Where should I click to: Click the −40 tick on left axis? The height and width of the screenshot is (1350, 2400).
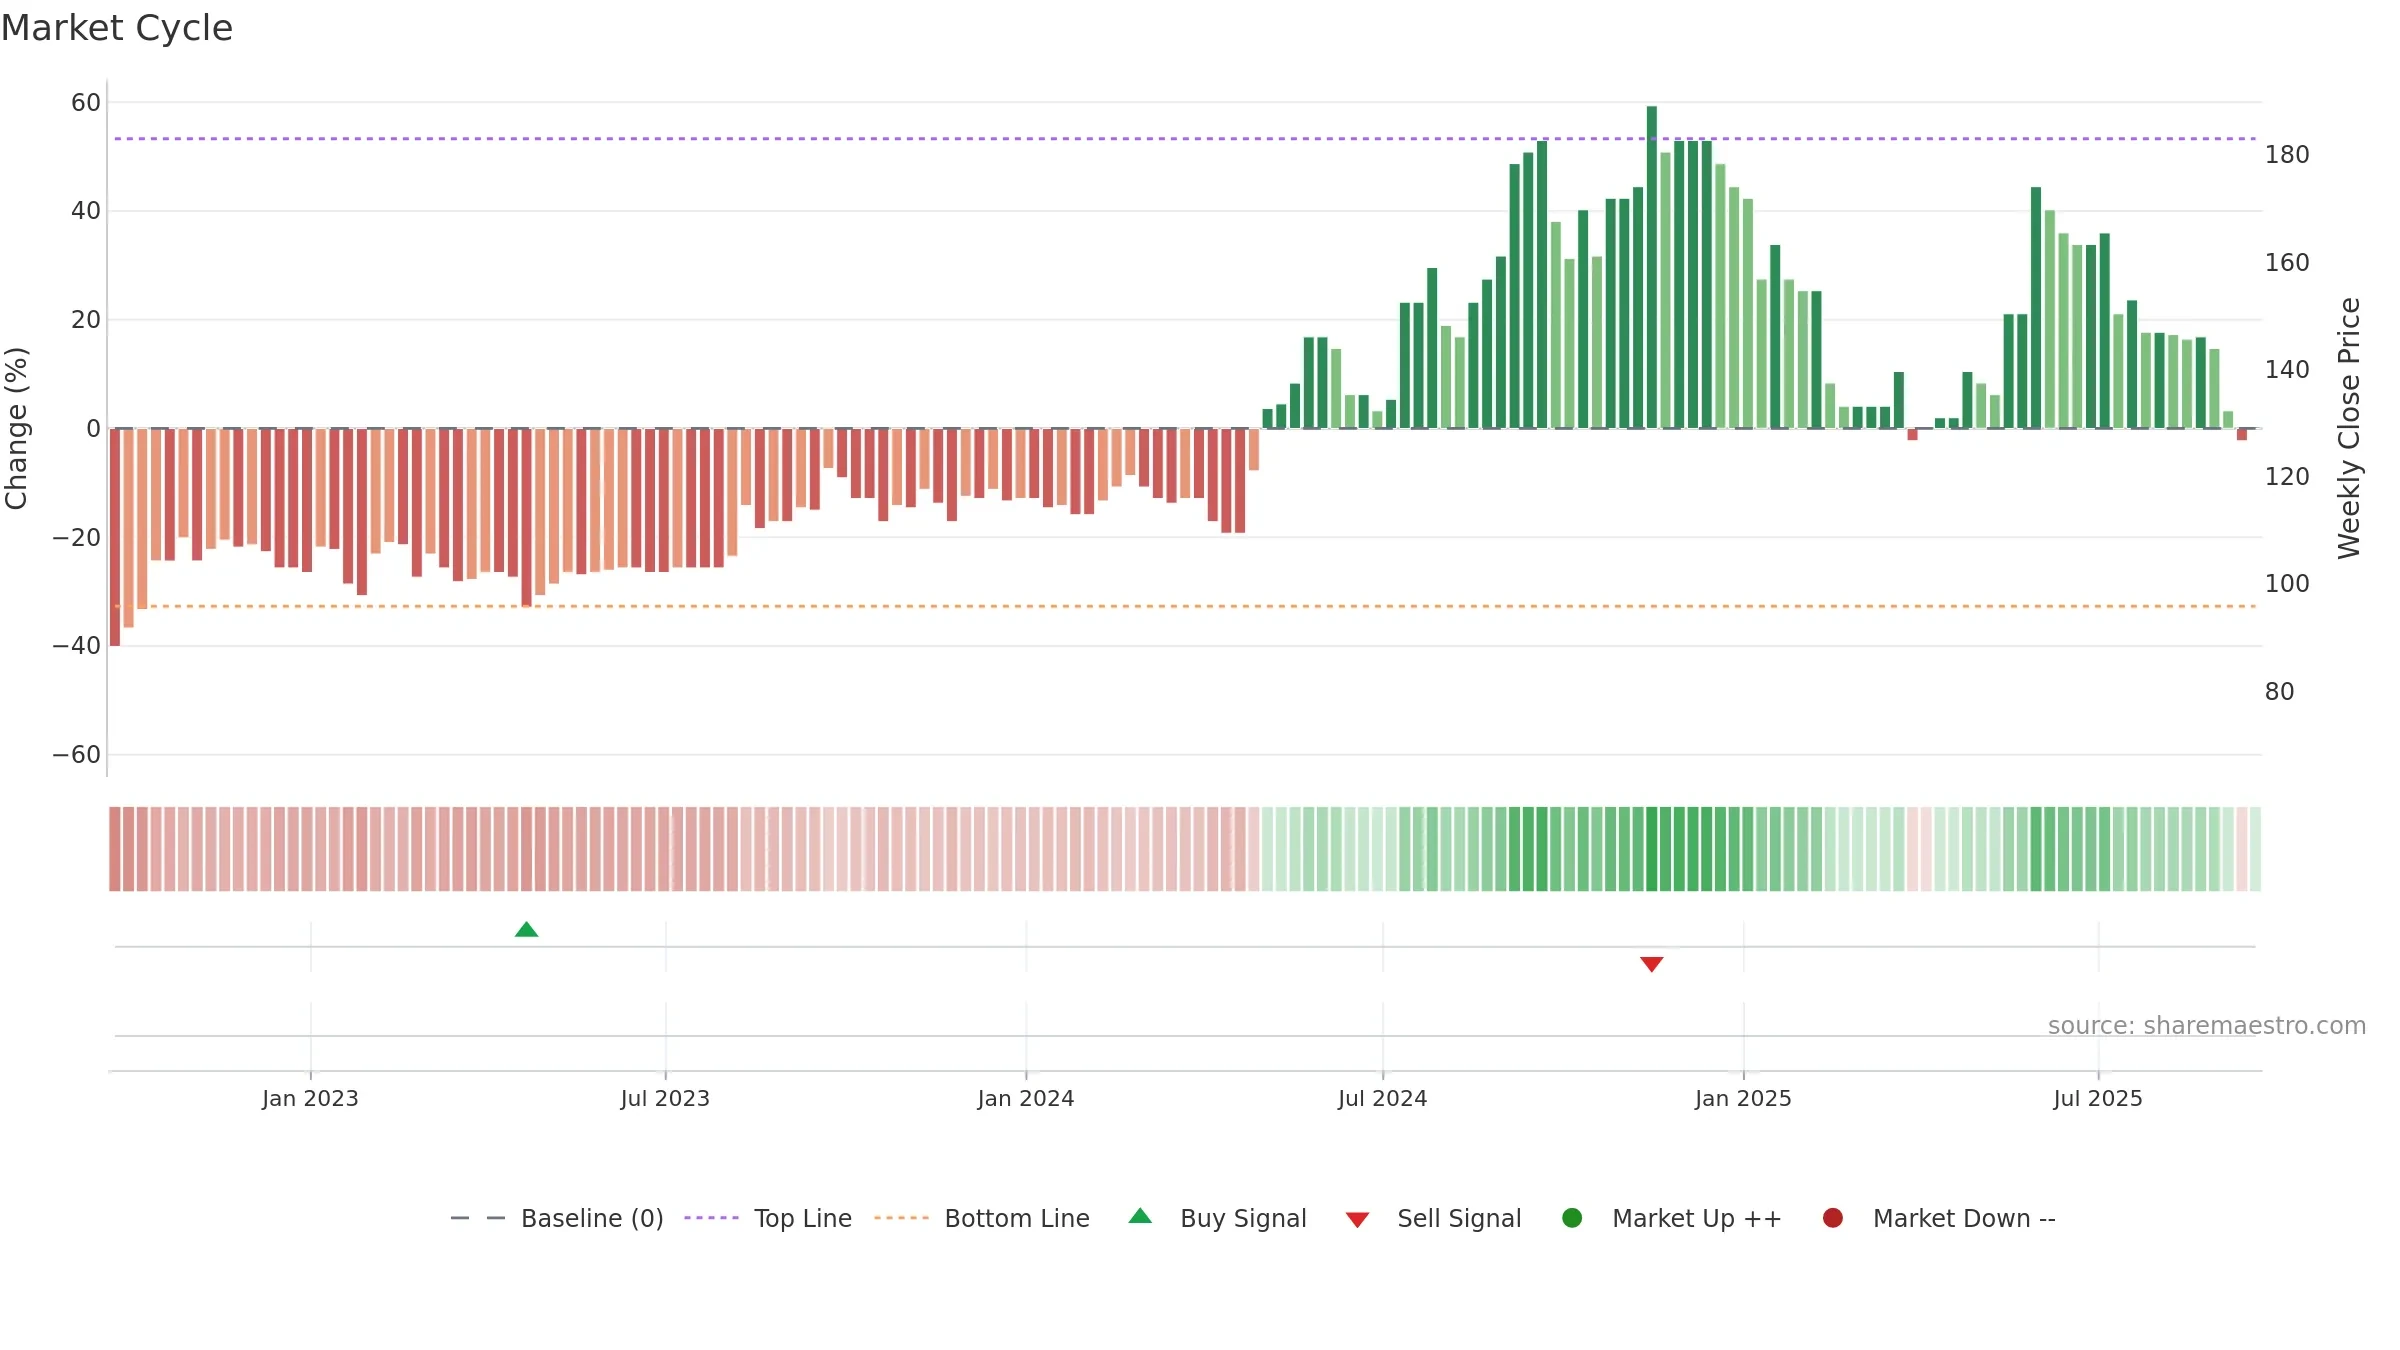(77, 646)
